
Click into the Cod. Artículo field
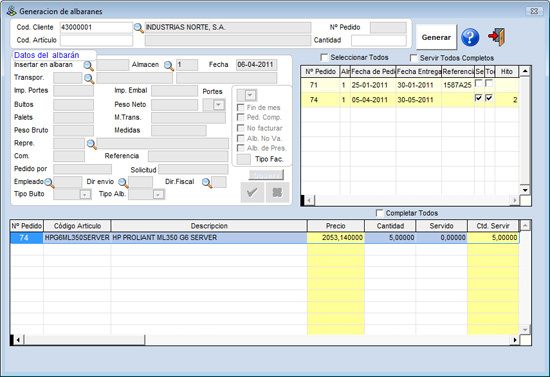click(96, 40)
